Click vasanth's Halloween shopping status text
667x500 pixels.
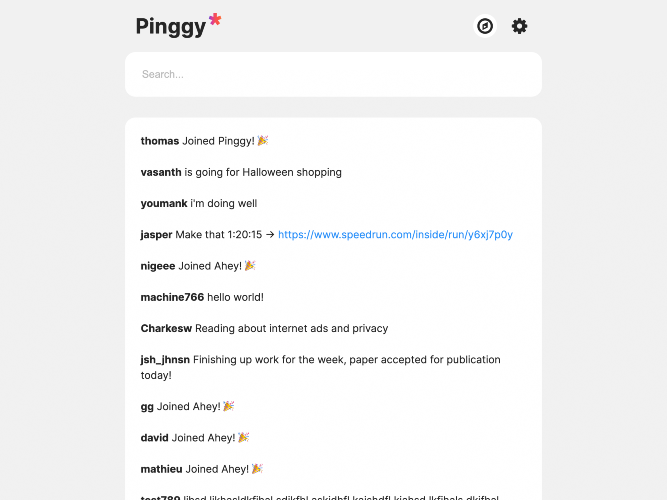tap(263, 172)
